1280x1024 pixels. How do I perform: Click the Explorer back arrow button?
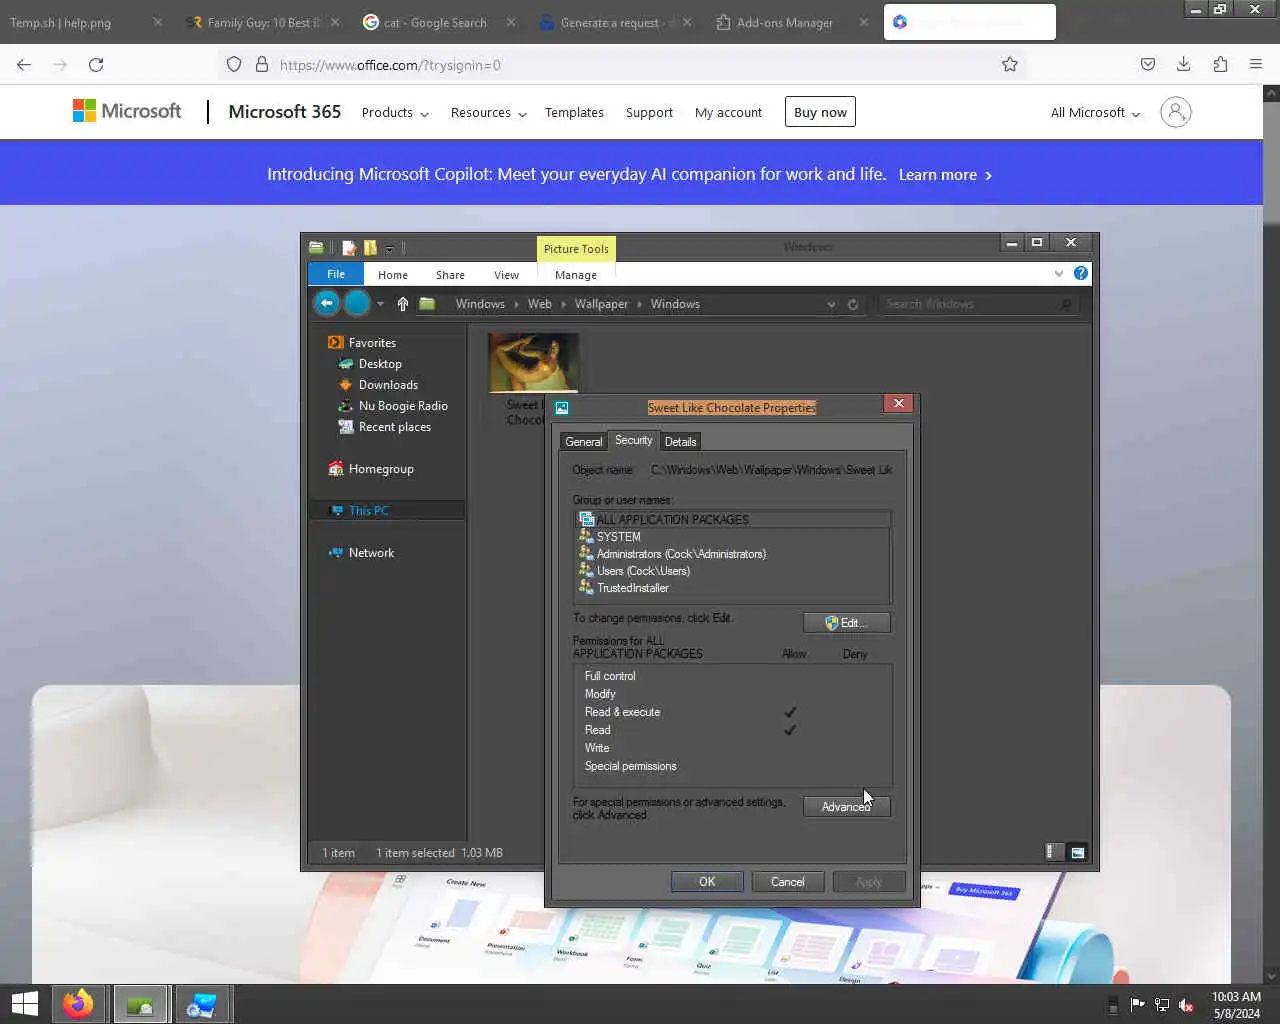(x=326, y=303)
